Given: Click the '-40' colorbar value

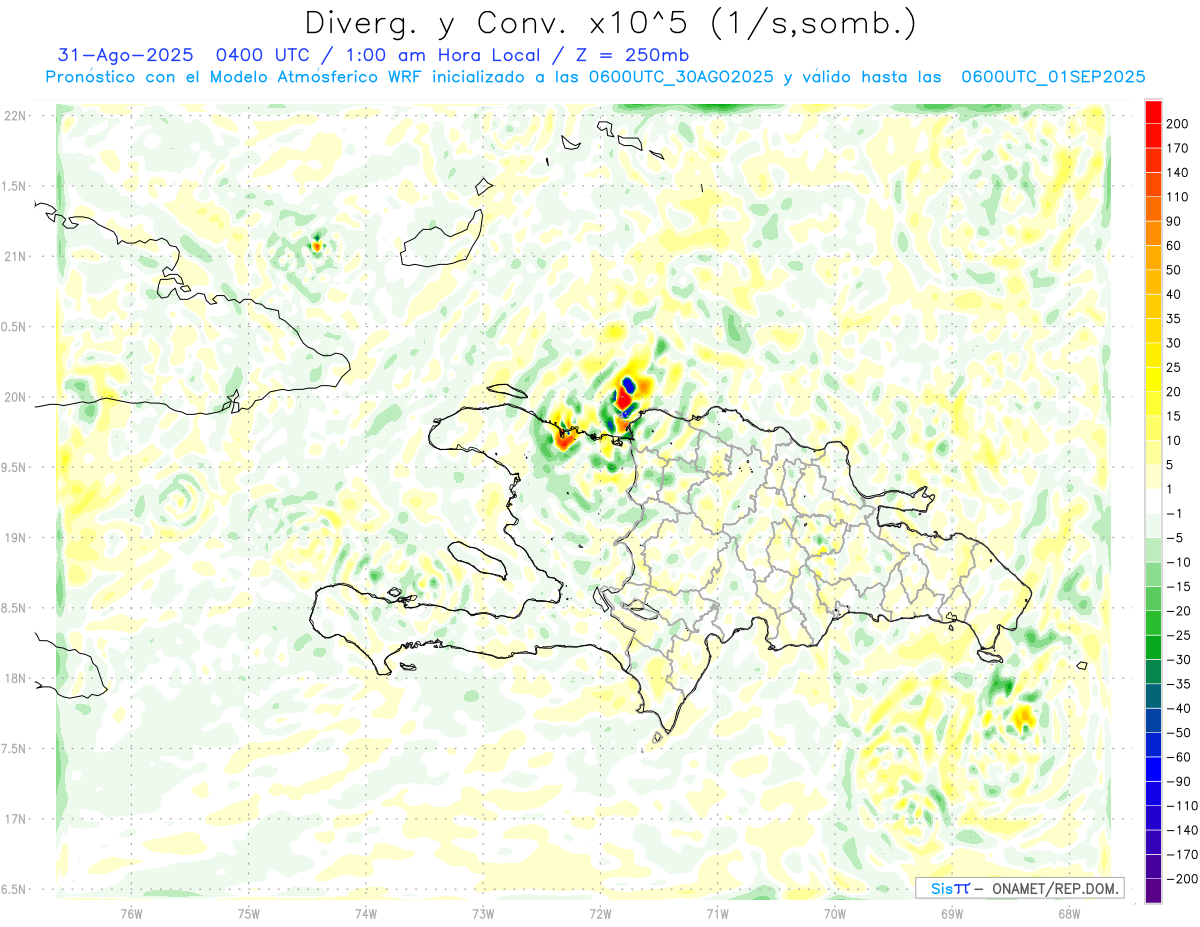Looking at the screenshot, I should pos(1178,708).
